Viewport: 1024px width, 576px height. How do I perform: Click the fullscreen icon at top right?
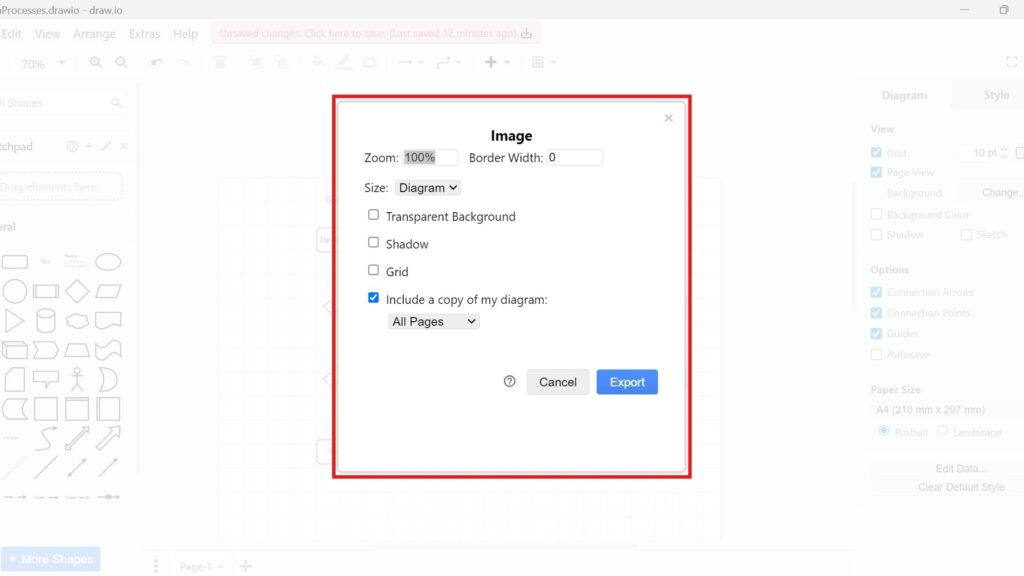click(x=1011, y=62)
